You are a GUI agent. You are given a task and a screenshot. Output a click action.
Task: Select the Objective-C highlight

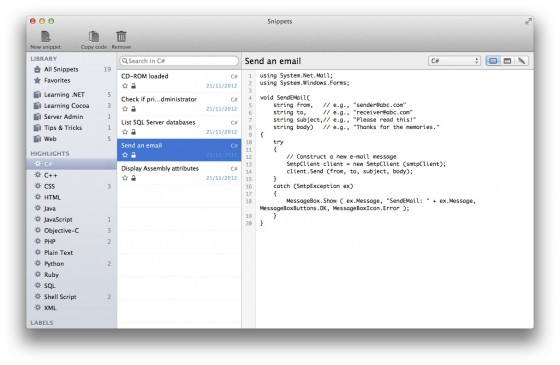72,231
